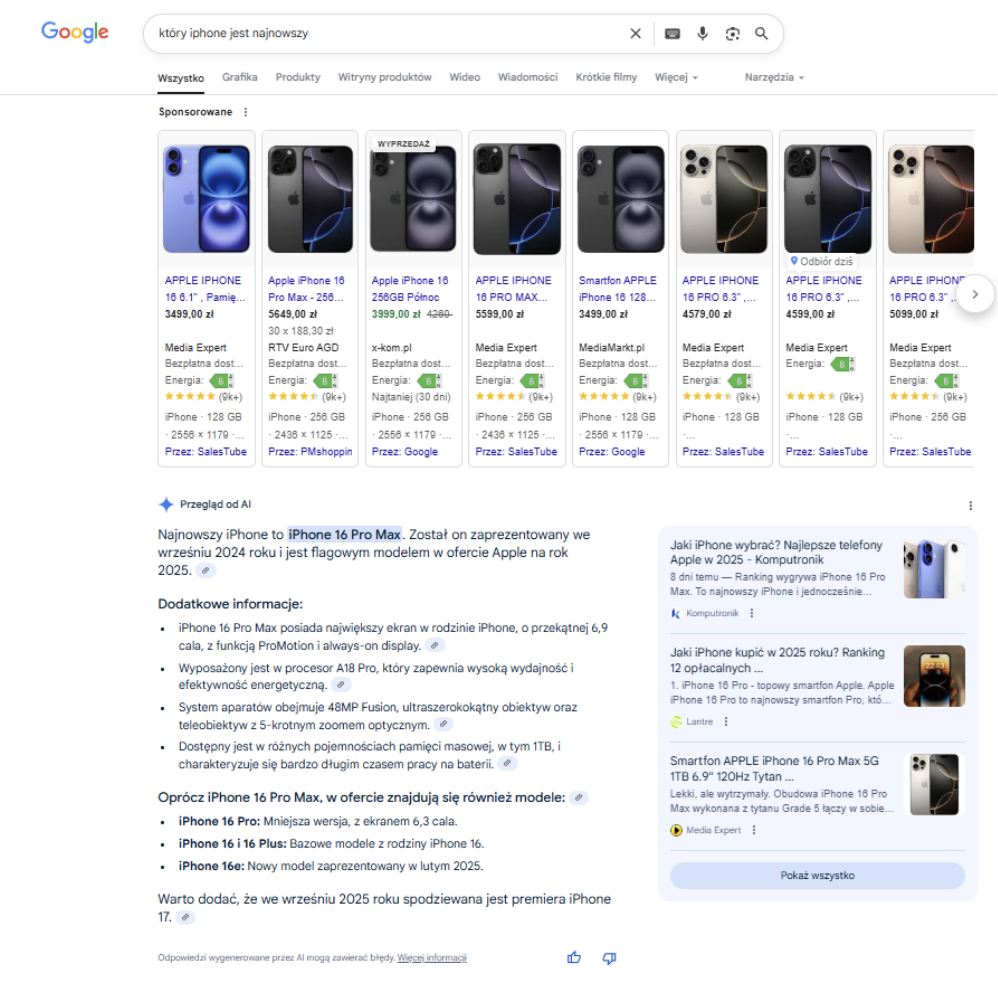Open the Więcej informacji link
The height and width of the screenshot is (988, 998).
pos(432,957)
